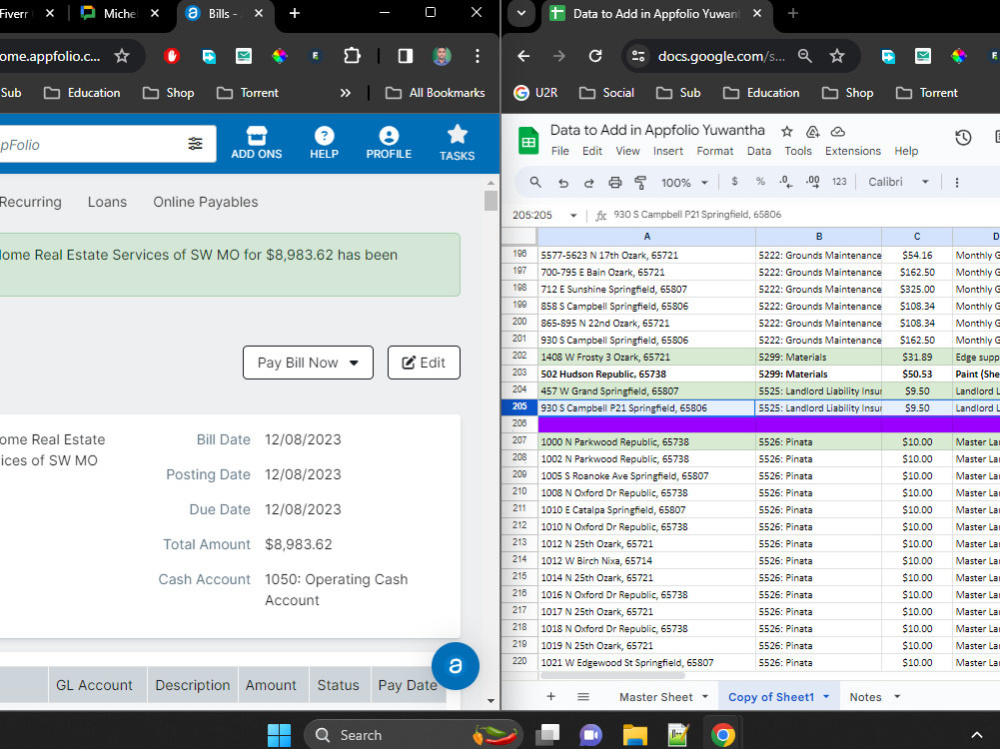
Task: Redo the action in Sheets toolbar
Action: click(x=589, y=182)
